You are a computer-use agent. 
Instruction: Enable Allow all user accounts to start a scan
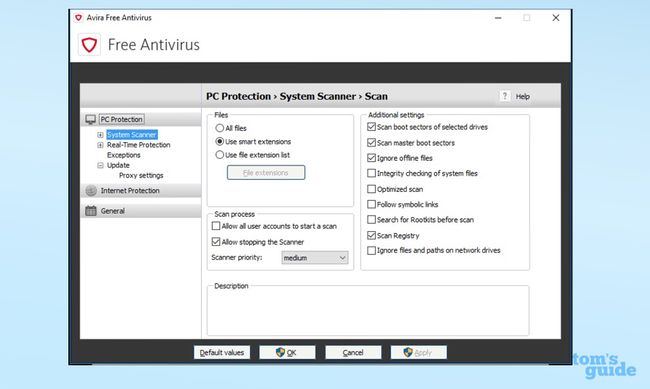click(x=216, y=226)
